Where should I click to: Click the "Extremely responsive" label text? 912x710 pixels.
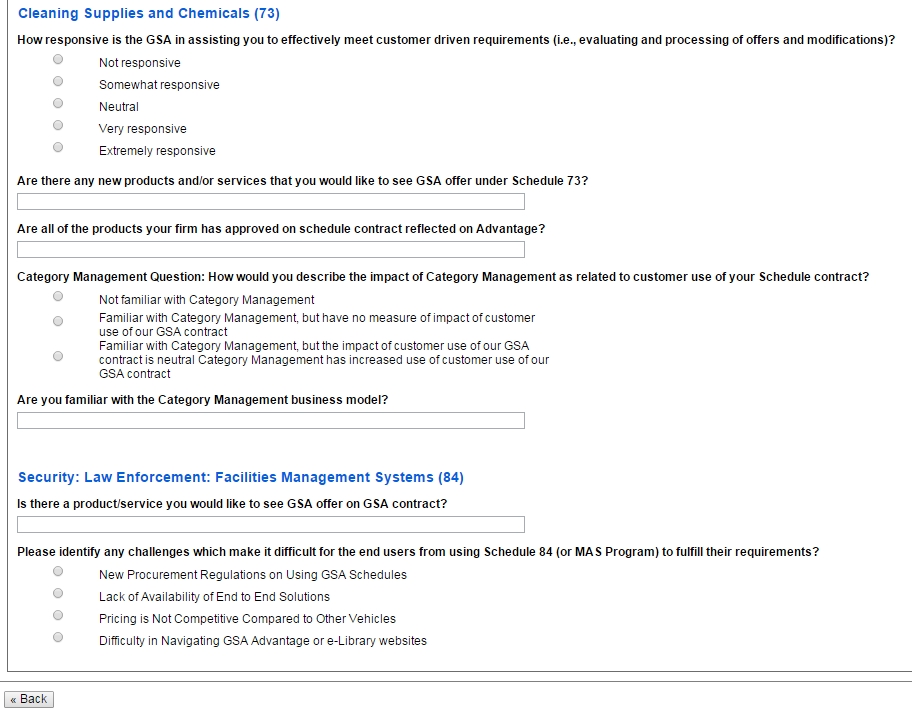[157, 151]
